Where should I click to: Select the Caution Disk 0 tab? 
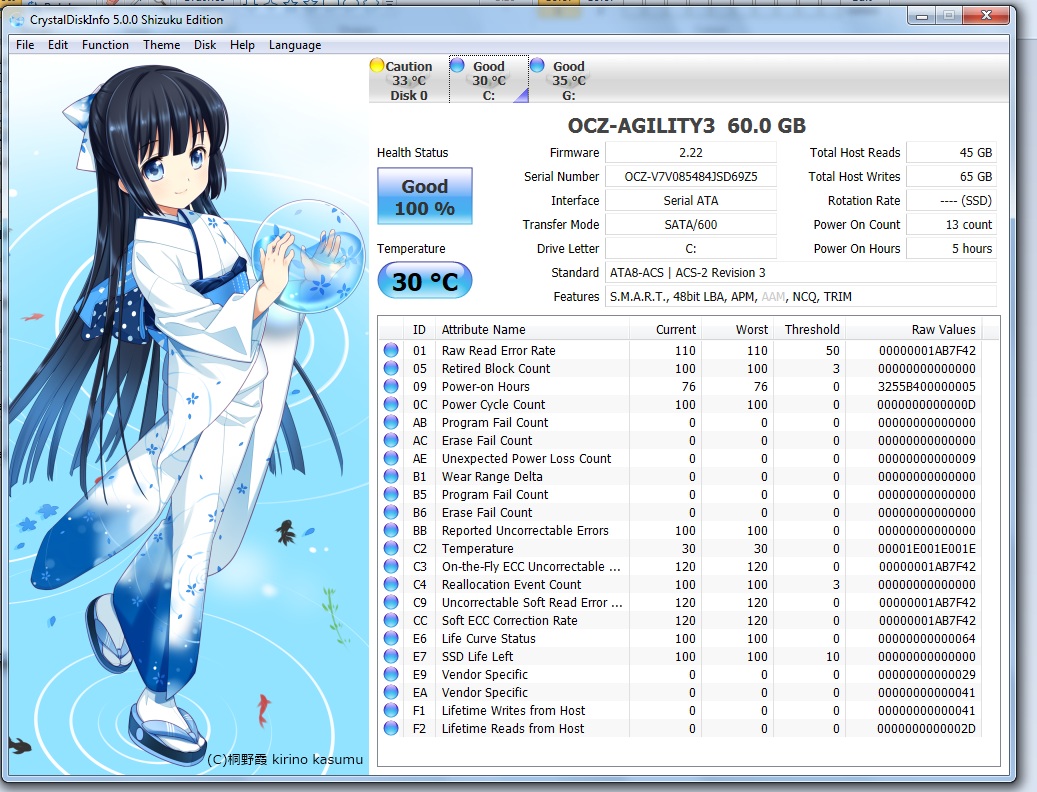click(x=408, y=80)
